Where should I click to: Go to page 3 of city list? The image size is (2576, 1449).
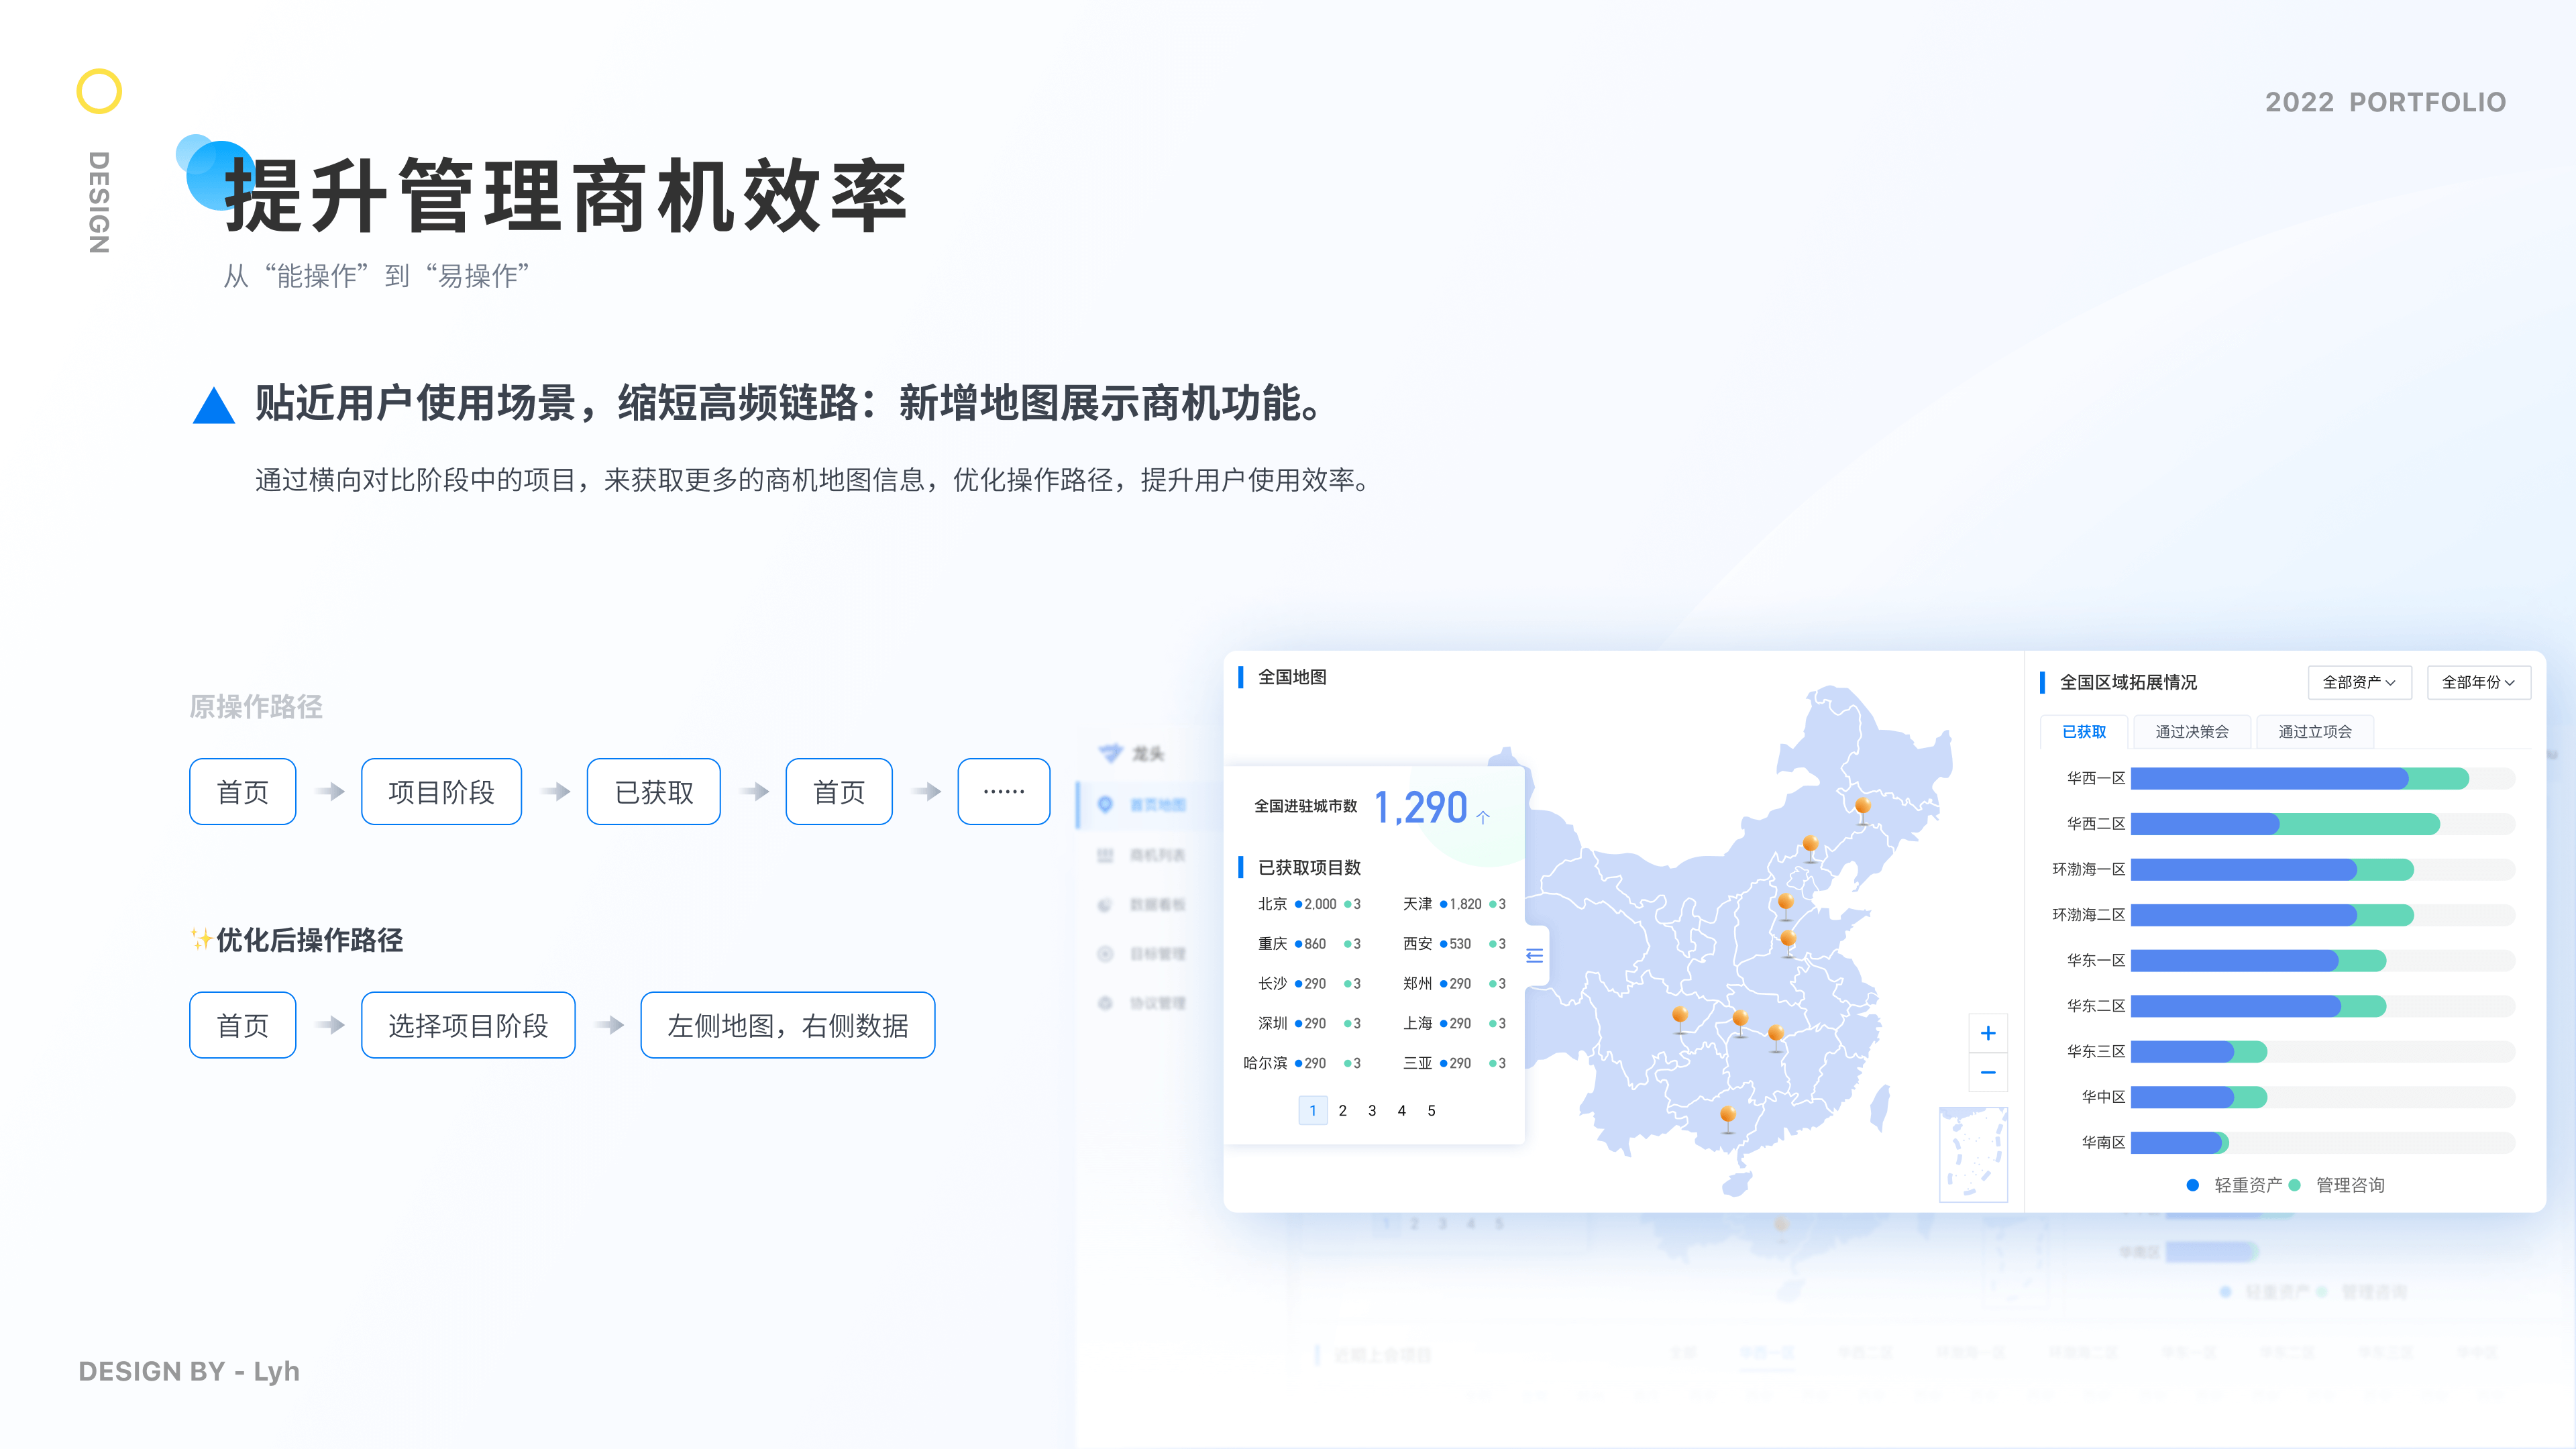1372,1110
